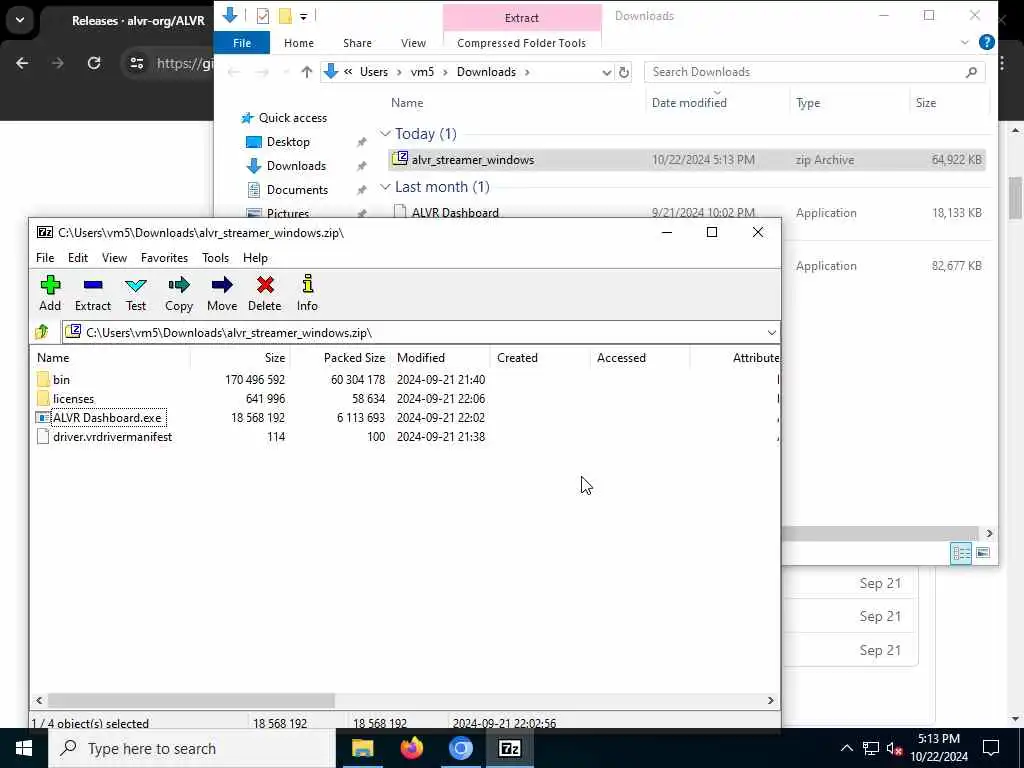Click Explorer Up one level arrow
Image resolution: width=1024 pixels, height=768 pixels.
coord(306,72)
